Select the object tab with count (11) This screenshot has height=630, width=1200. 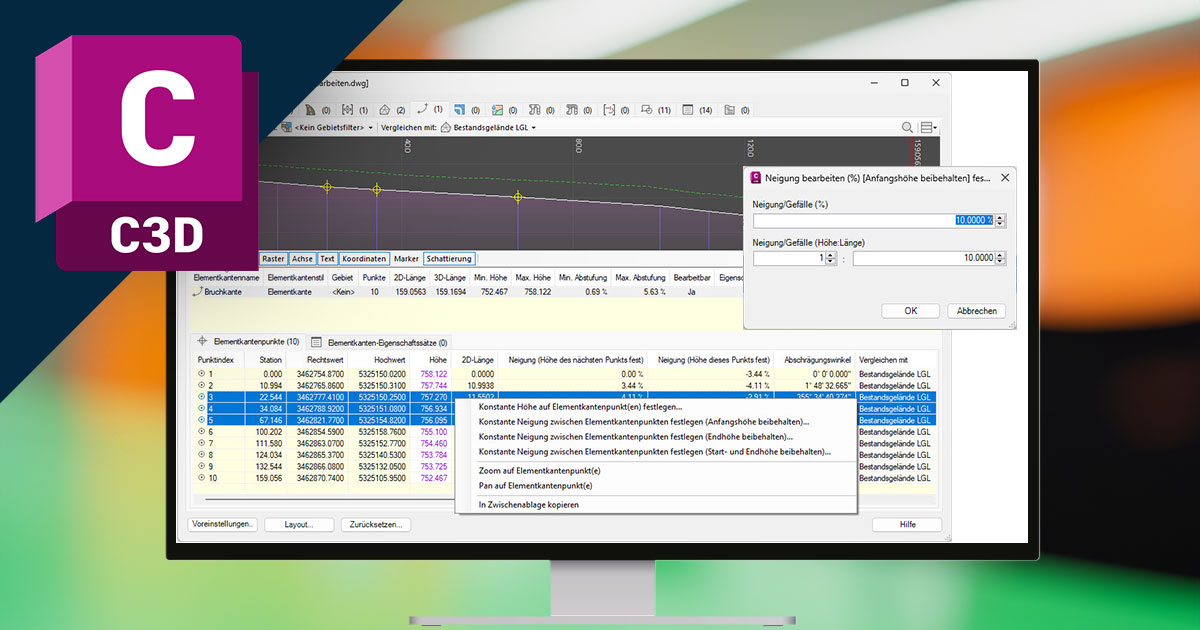[x=655, y=110]
